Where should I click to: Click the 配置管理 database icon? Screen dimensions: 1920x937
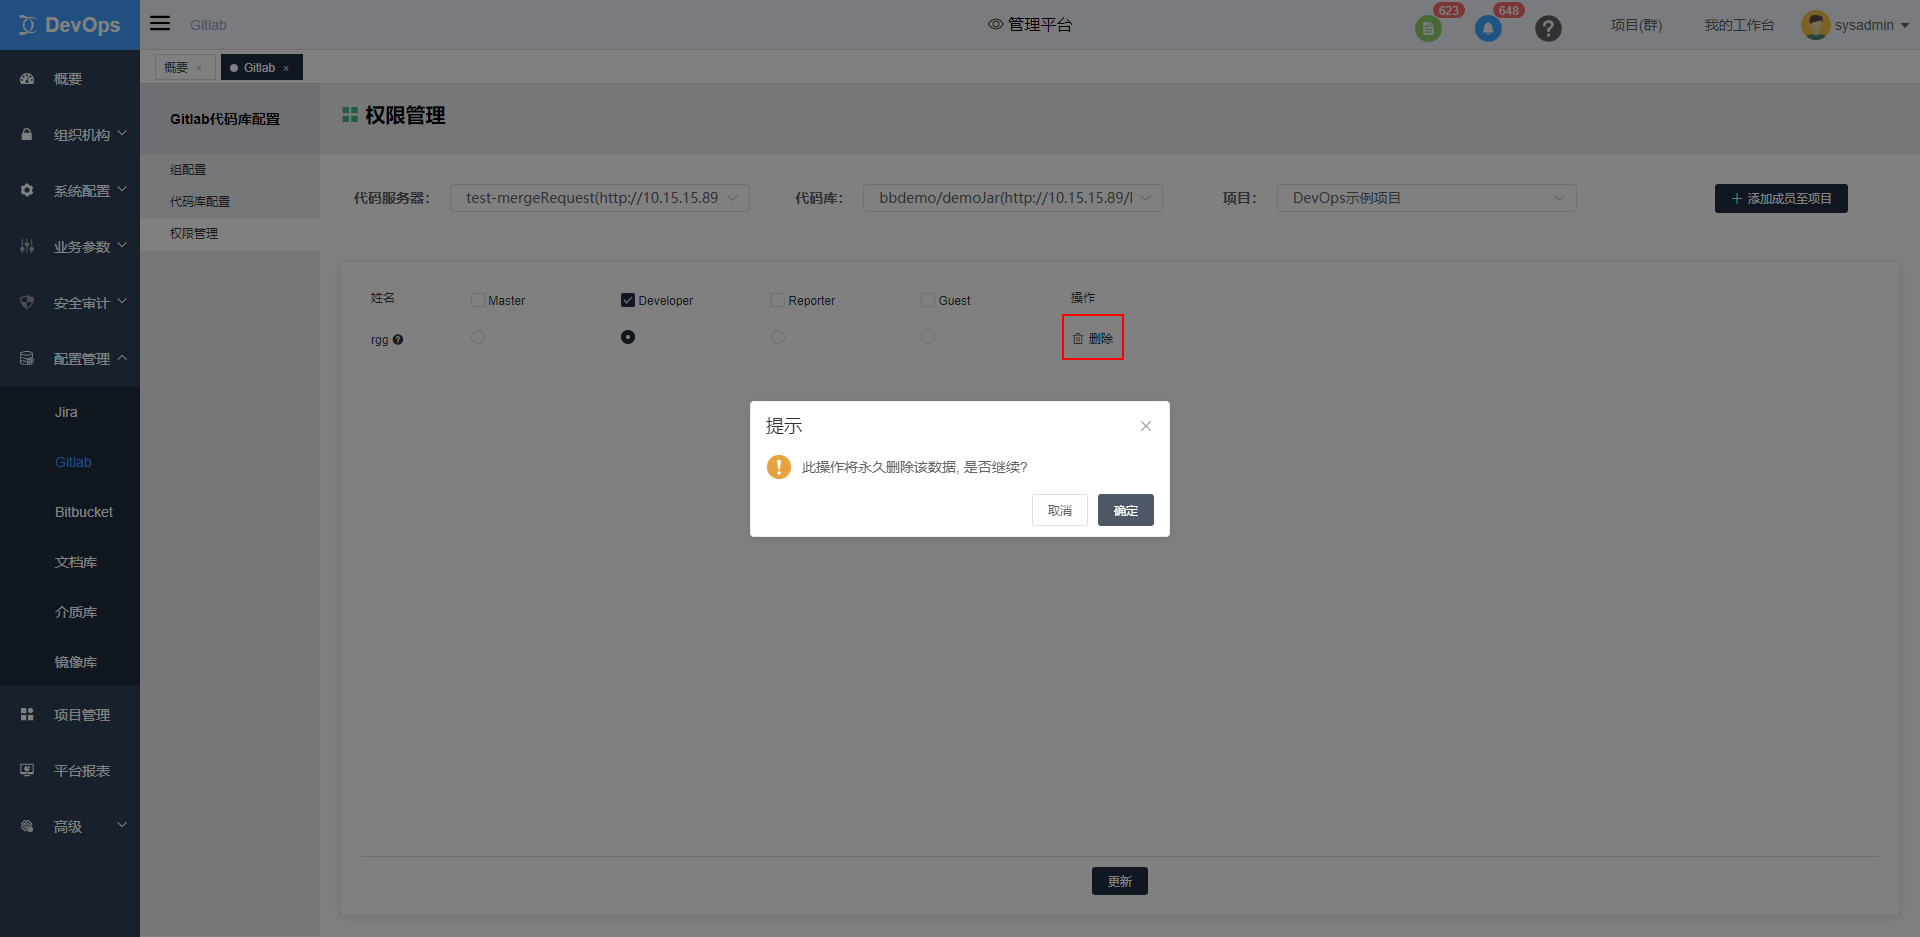coord(27,358)
